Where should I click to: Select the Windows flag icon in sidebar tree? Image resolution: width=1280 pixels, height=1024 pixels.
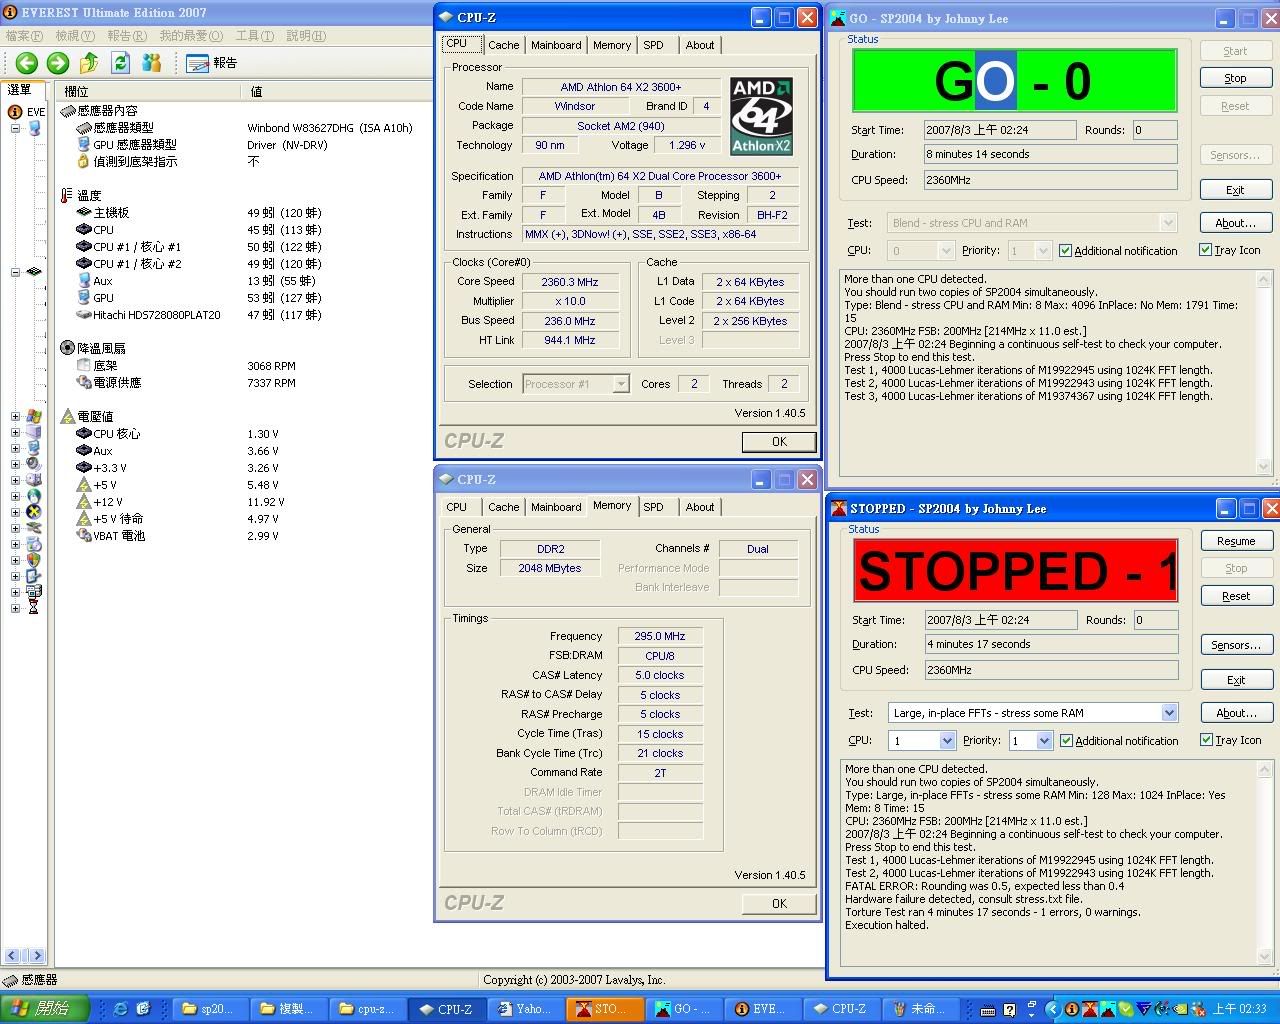33,416
